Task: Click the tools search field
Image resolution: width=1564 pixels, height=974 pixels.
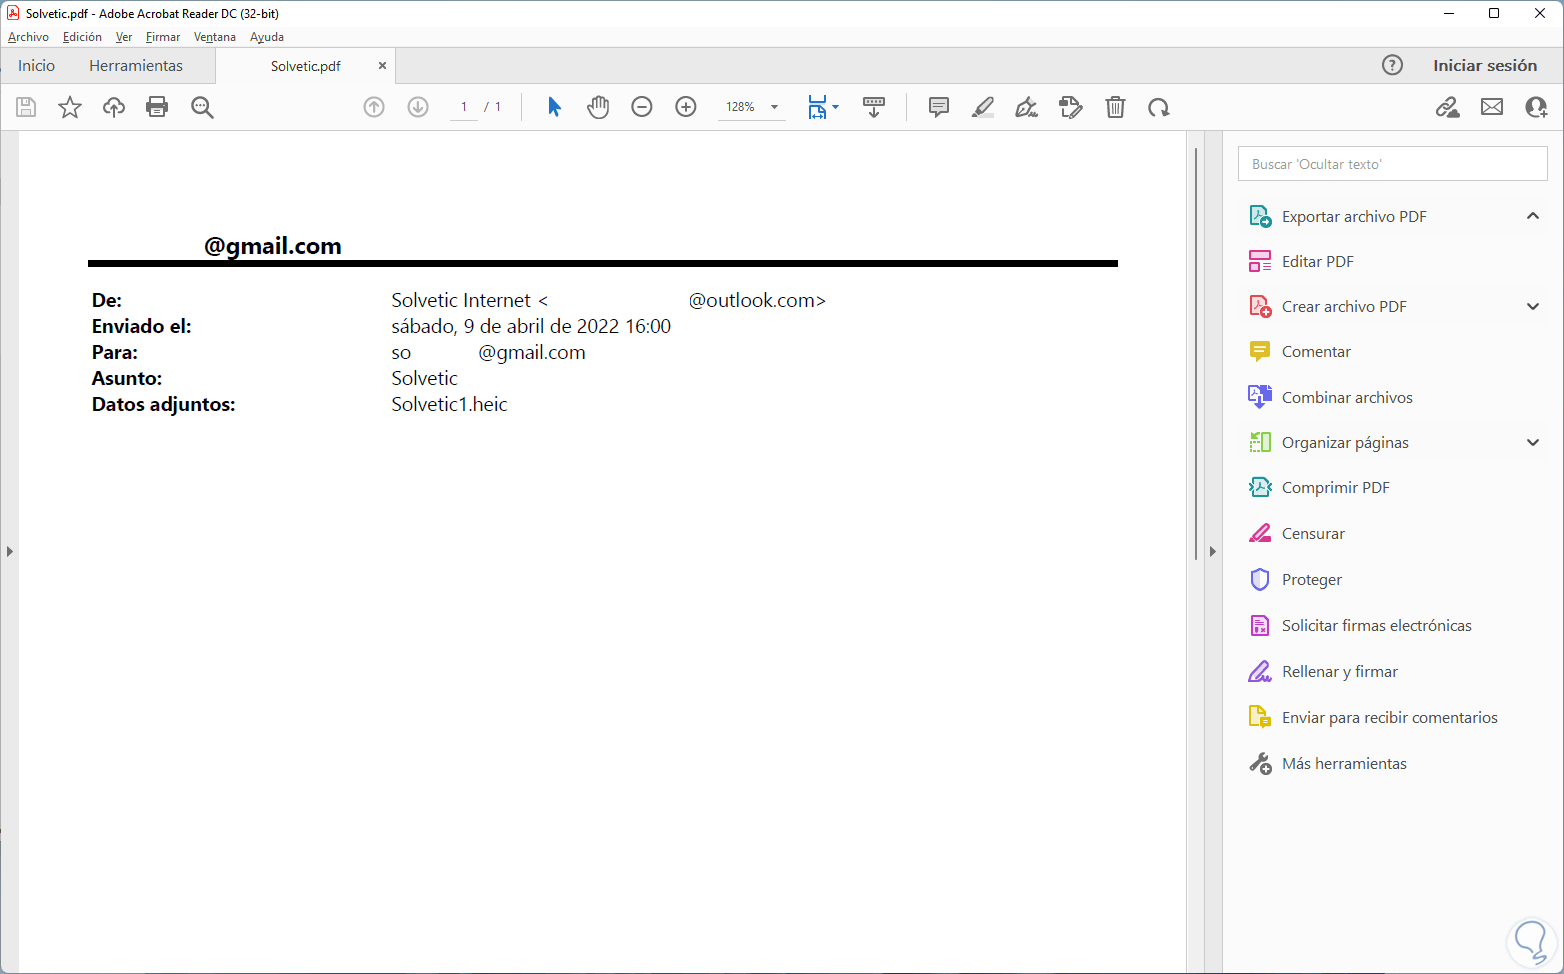Action: 1392,164
